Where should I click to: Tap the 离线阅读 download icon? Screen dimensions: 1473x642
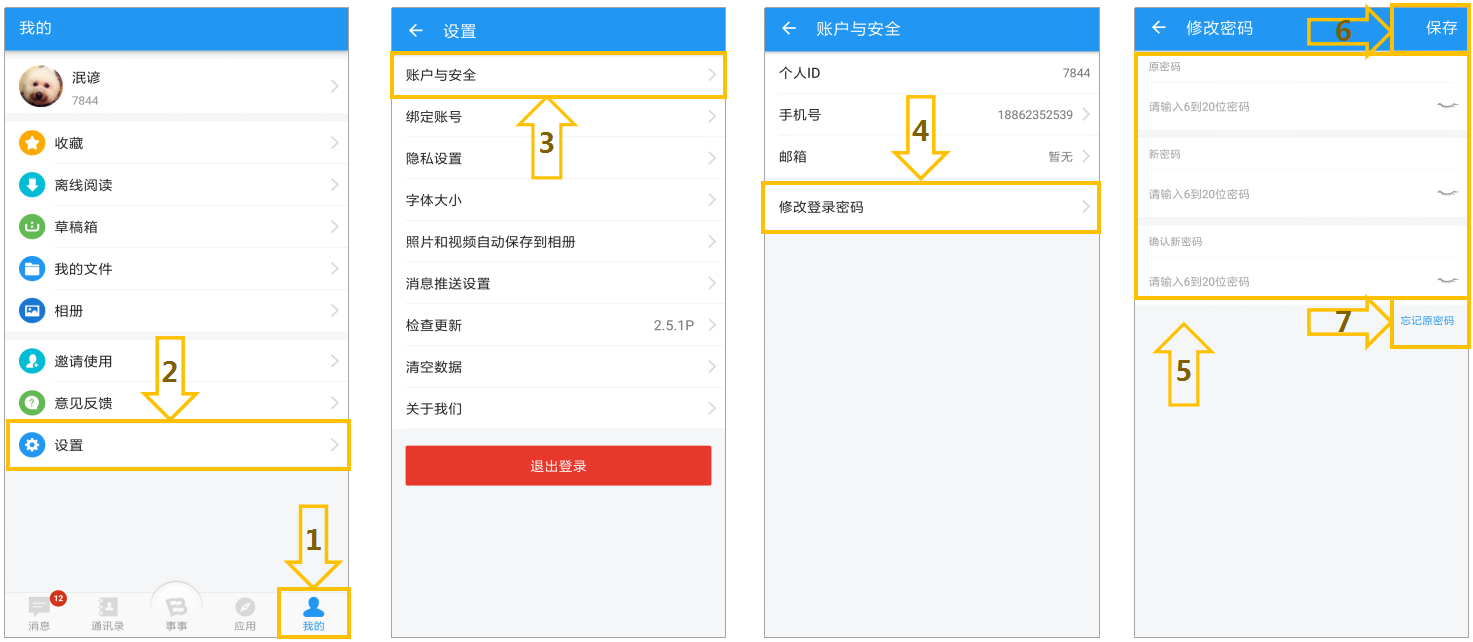(32, 185)
